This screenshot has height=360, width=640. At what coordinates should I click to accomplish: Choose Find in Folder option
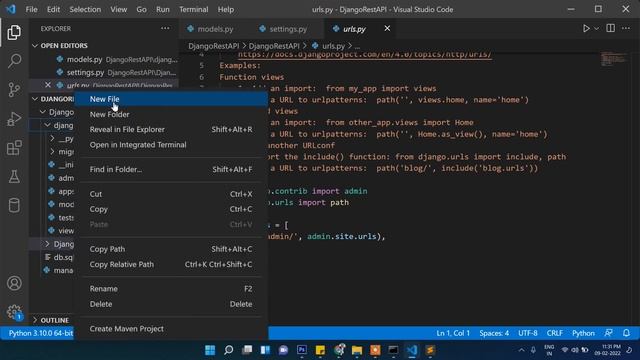click(x=171, y=169)
